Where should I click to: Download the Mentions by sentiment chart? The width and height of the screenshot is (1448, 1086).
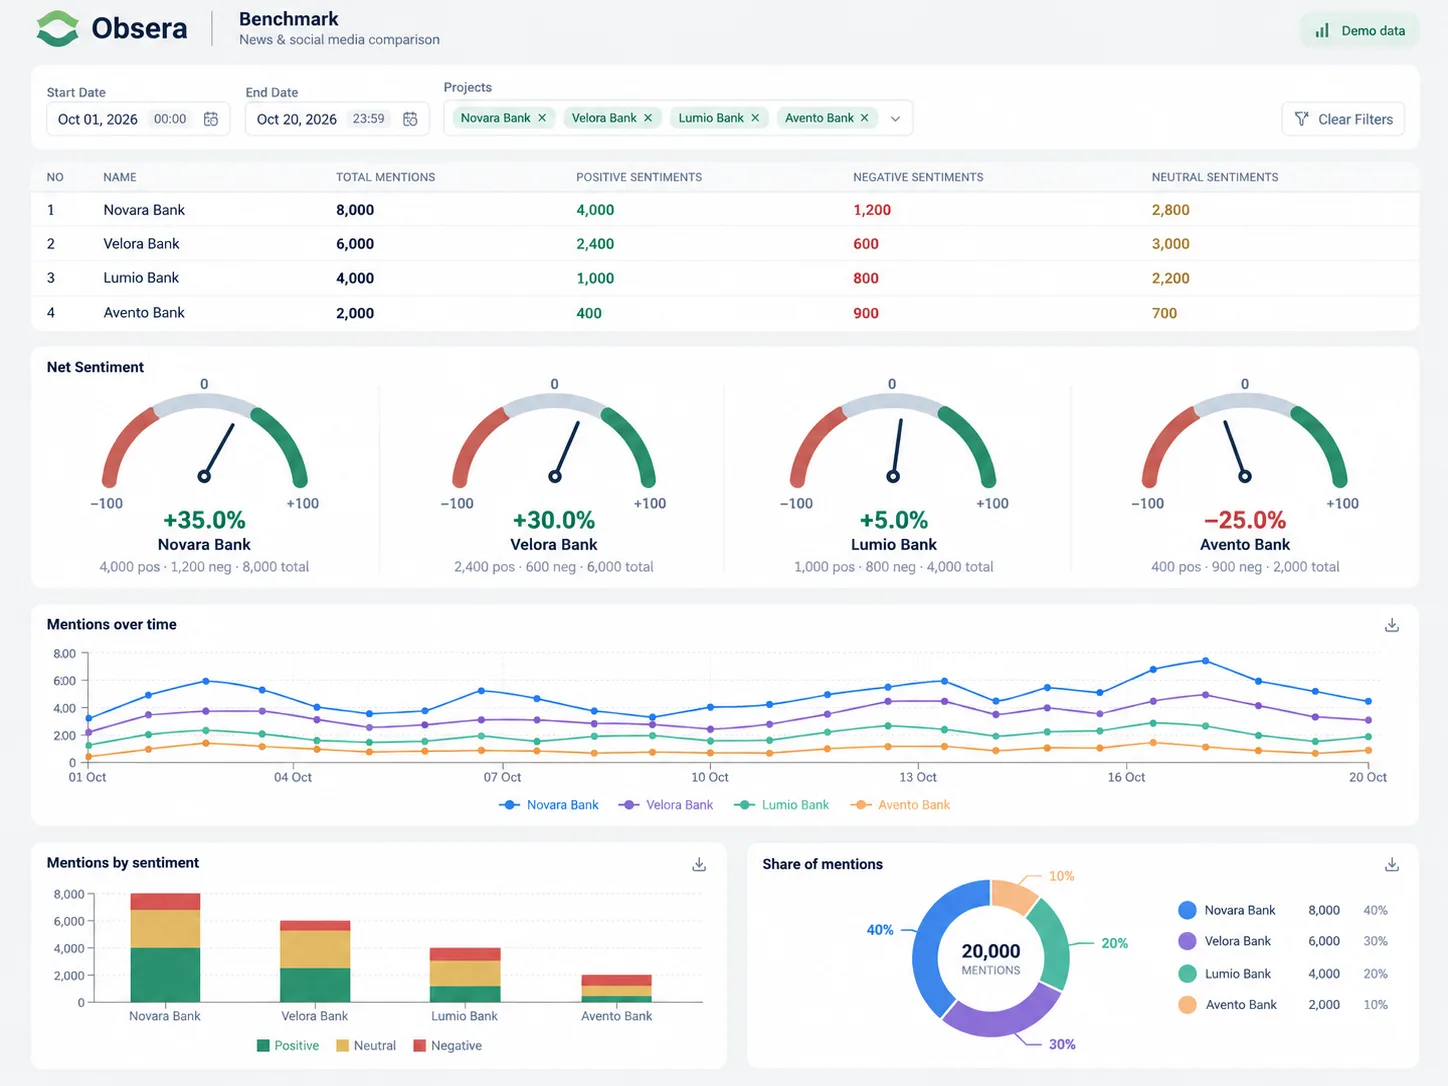pyautogui.click(x=699, y=864)
